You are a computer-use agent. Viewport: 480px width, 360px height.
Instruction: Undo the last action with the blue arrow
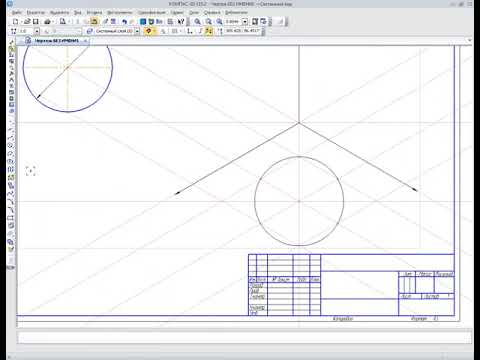124,22
